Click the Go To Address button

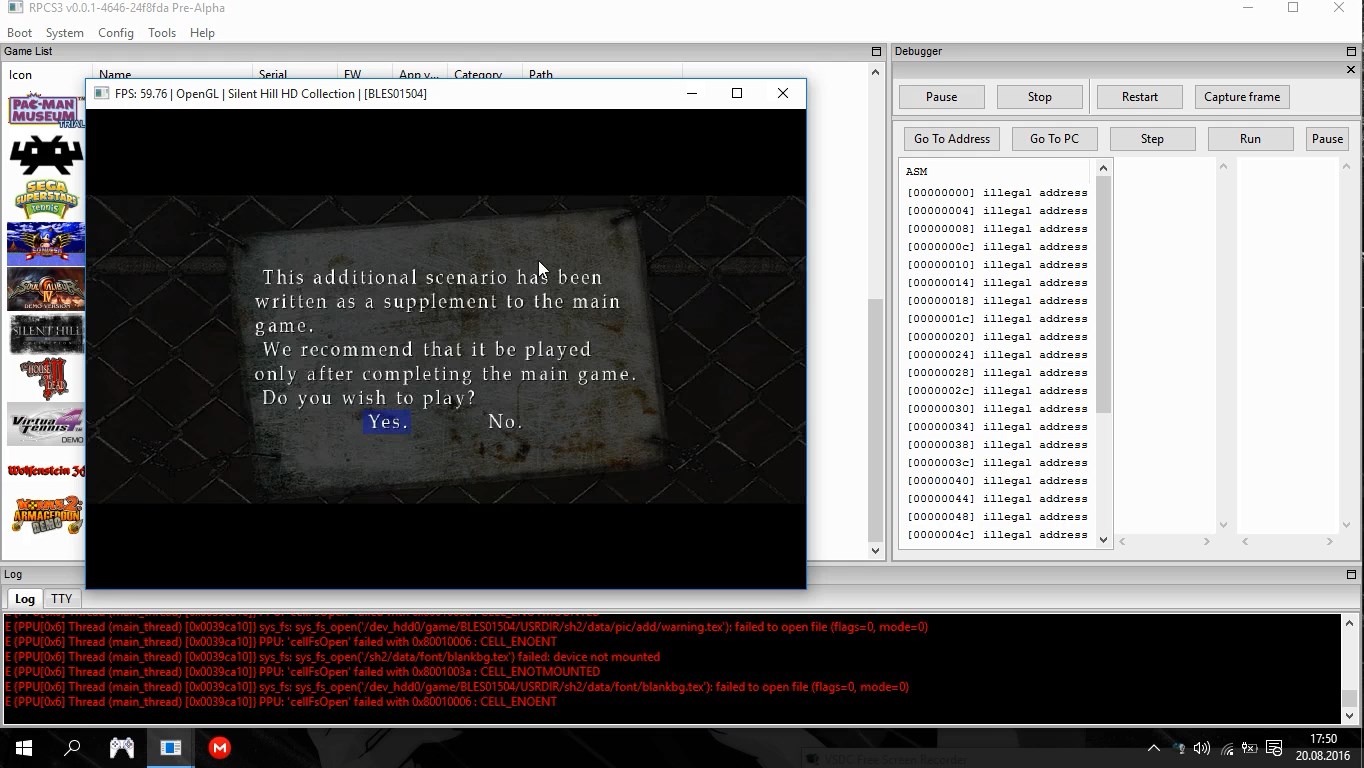pyautogui.click(x=951, y=139)
